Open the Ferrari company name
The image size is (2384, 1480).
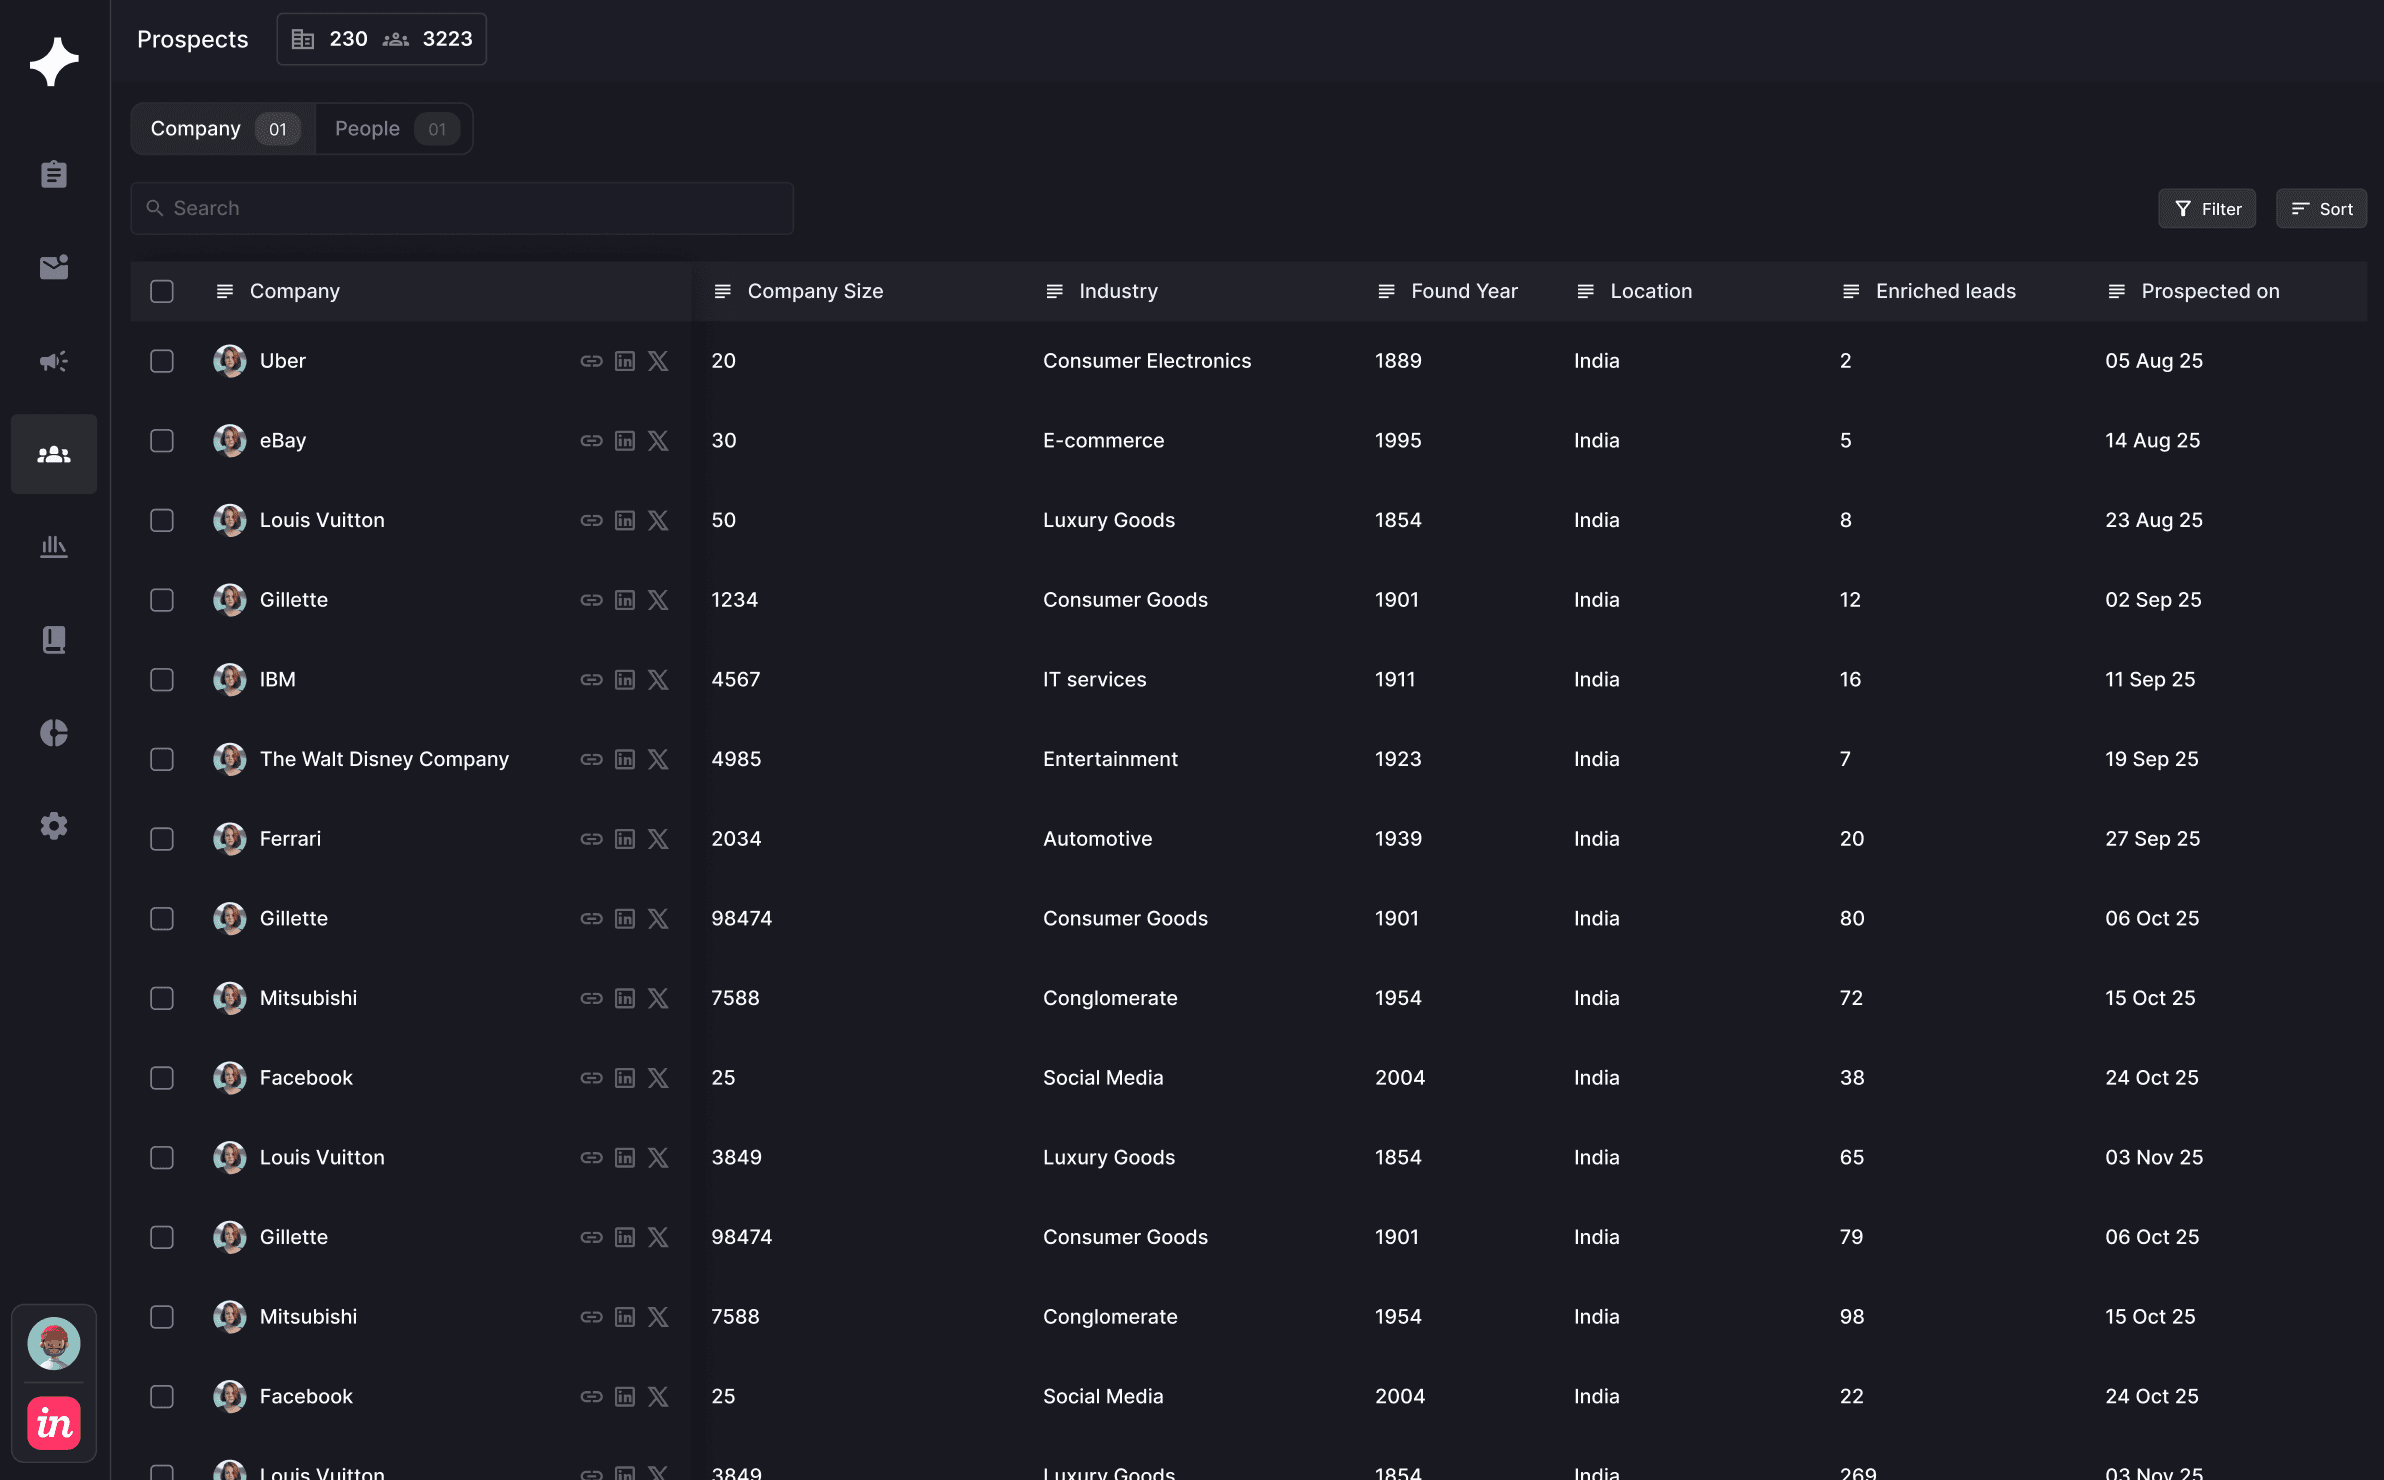pos(291,839)
